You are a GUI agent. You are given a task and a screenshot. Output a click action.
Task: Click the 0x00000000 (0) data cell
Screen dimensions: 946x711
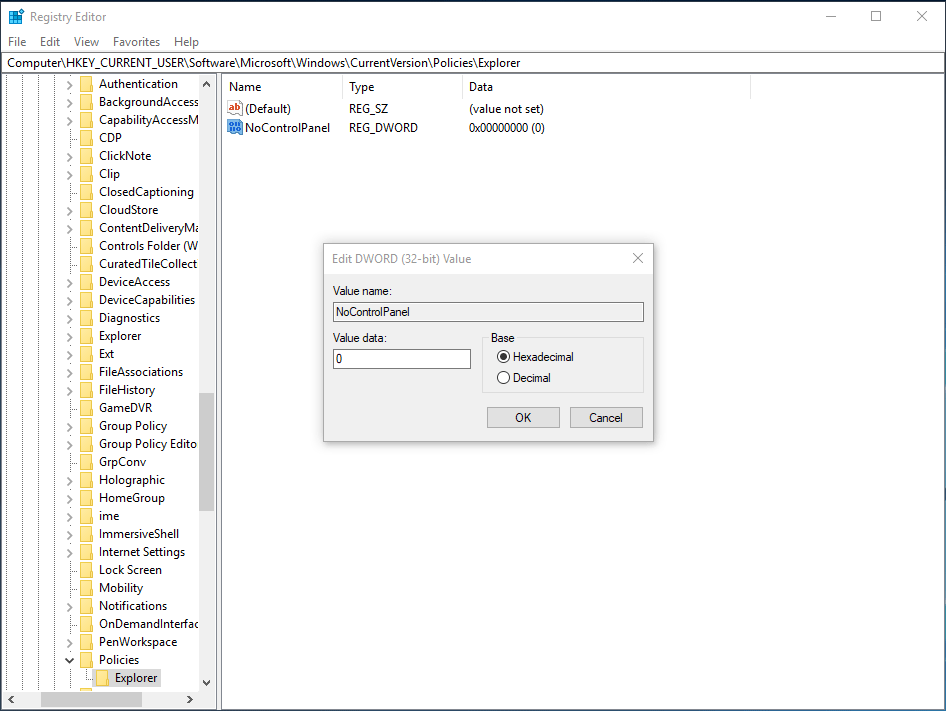tap(507, 127)
